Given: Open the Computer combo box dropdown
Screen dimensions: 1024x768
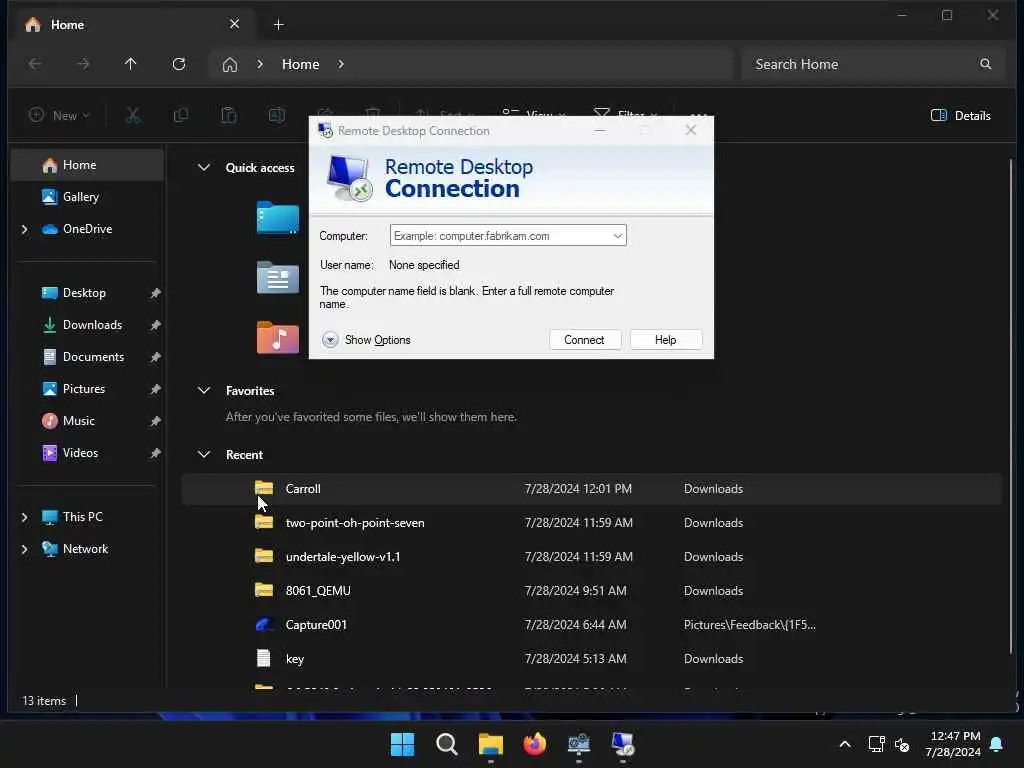Looking at the screenshot, I should point(617,236).
